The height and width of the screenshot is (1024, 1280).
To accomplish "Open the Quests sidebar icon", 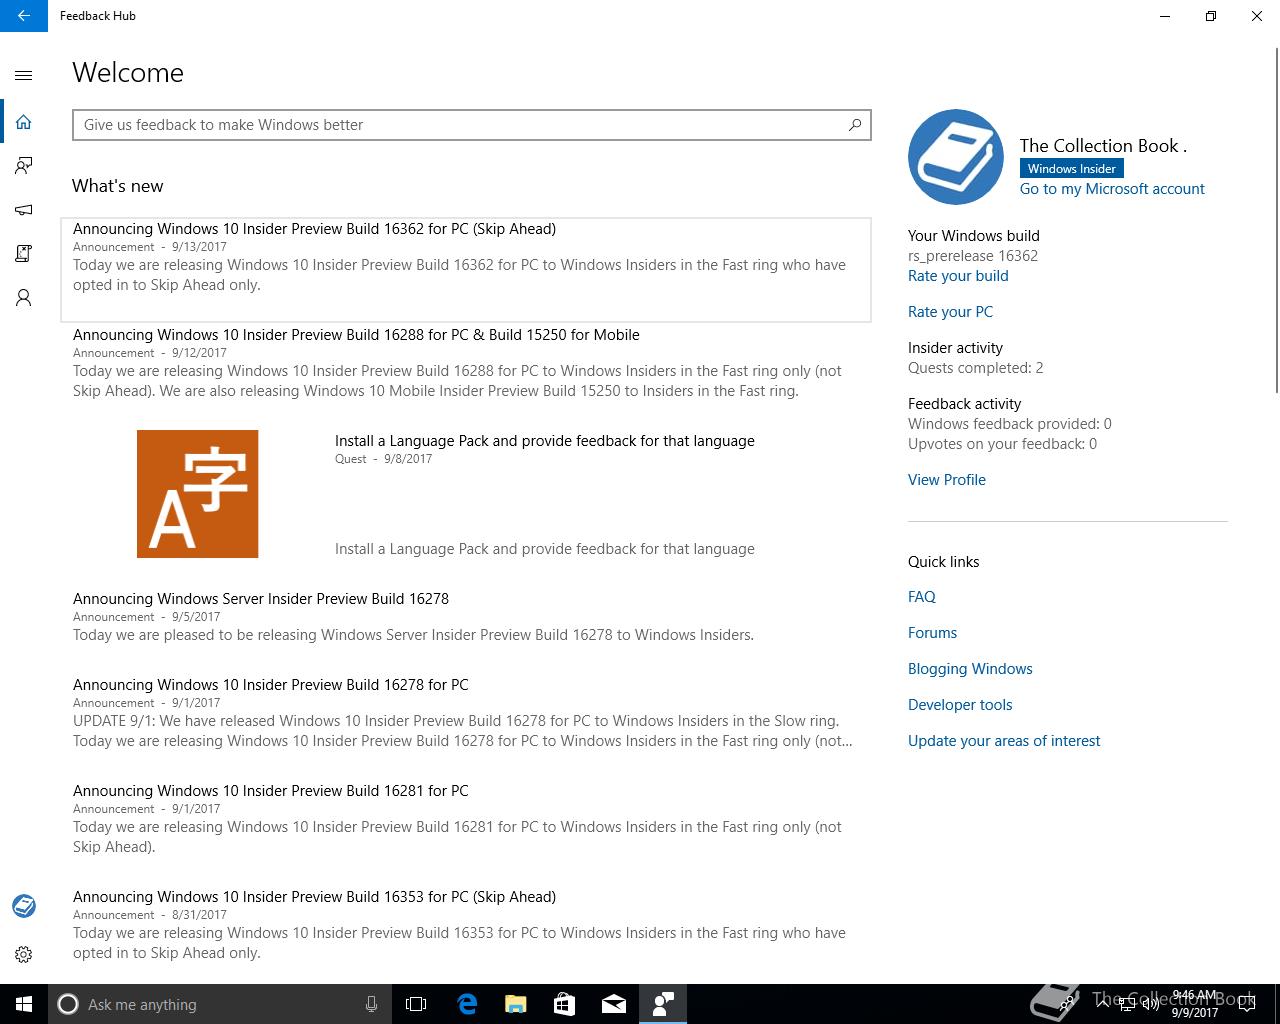I will (24, 254).
